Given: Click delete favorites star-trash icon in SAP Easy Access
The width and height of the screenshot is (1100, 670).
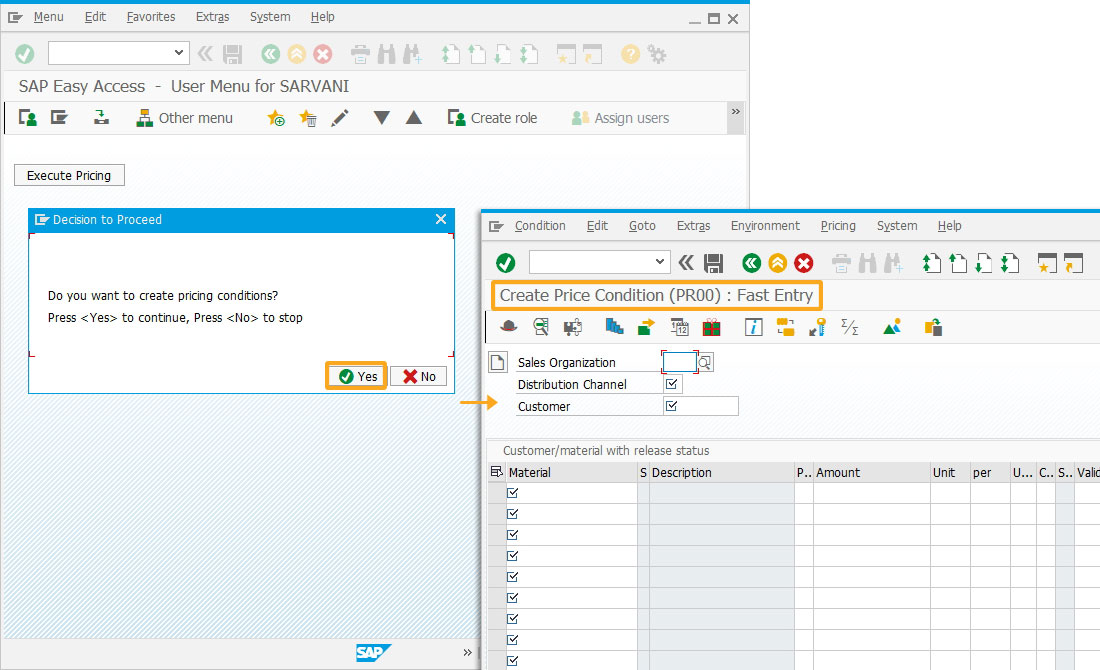Looking at the screenshot, I should 308,118.
